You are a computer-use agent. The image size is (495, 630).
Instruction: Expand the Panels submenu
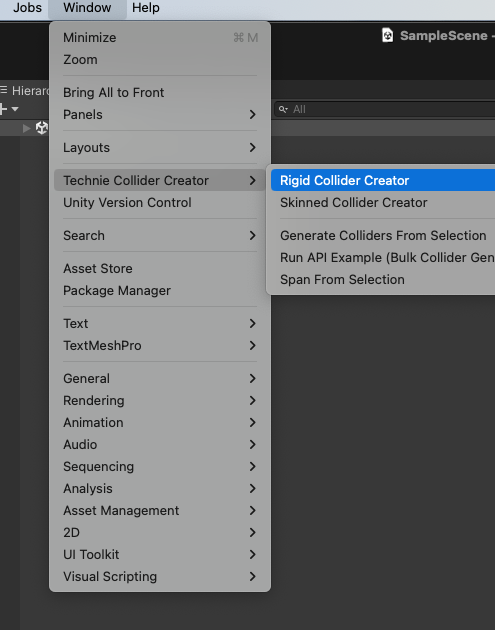click(160, 115)
